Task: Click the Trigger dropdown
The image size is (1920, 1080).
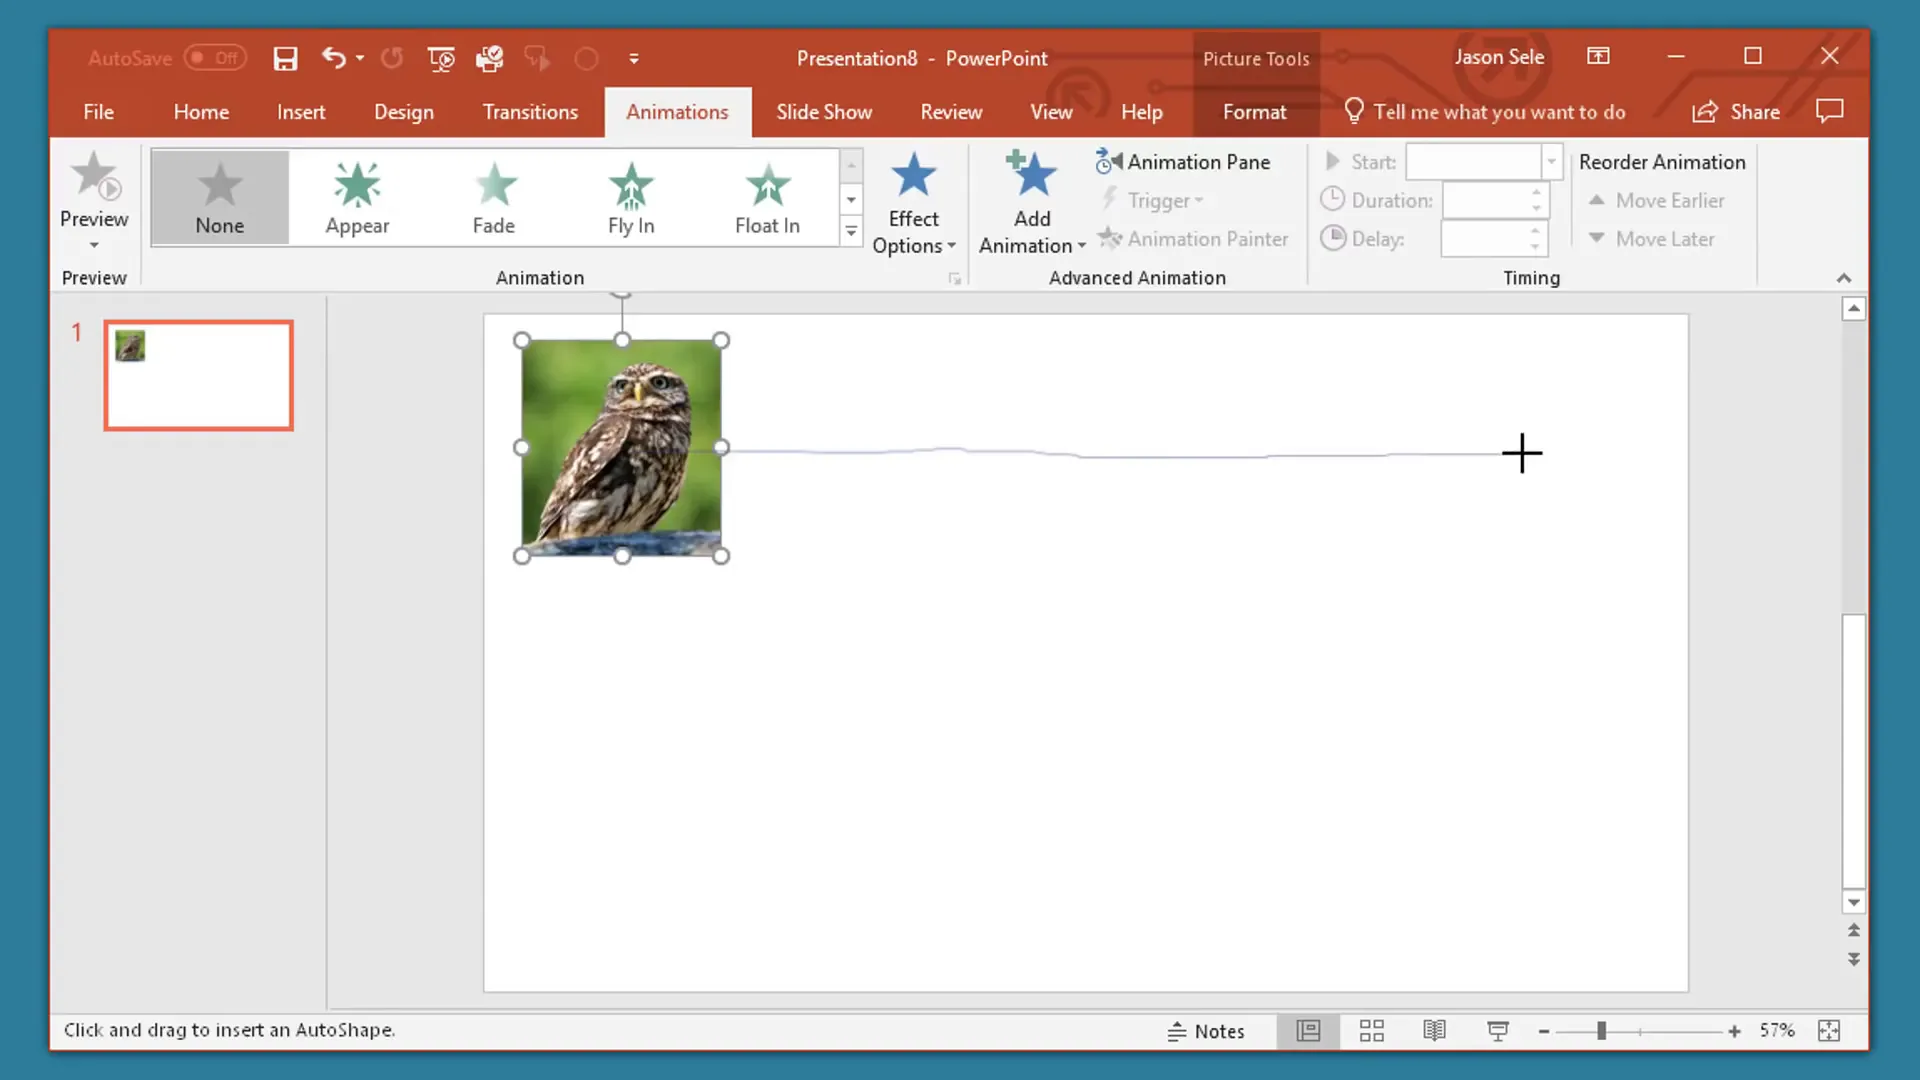Action: [1152, 200]
